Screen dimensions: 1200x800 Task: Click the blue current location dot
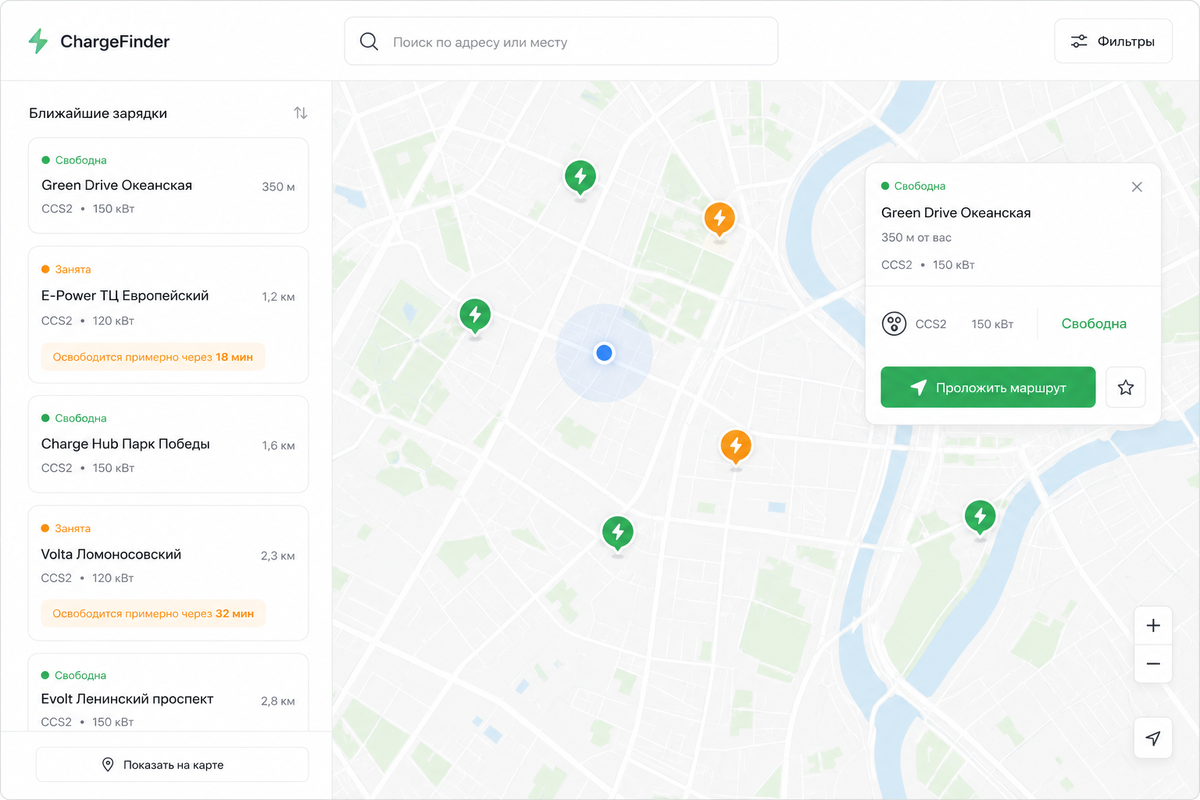click(604, 352)
